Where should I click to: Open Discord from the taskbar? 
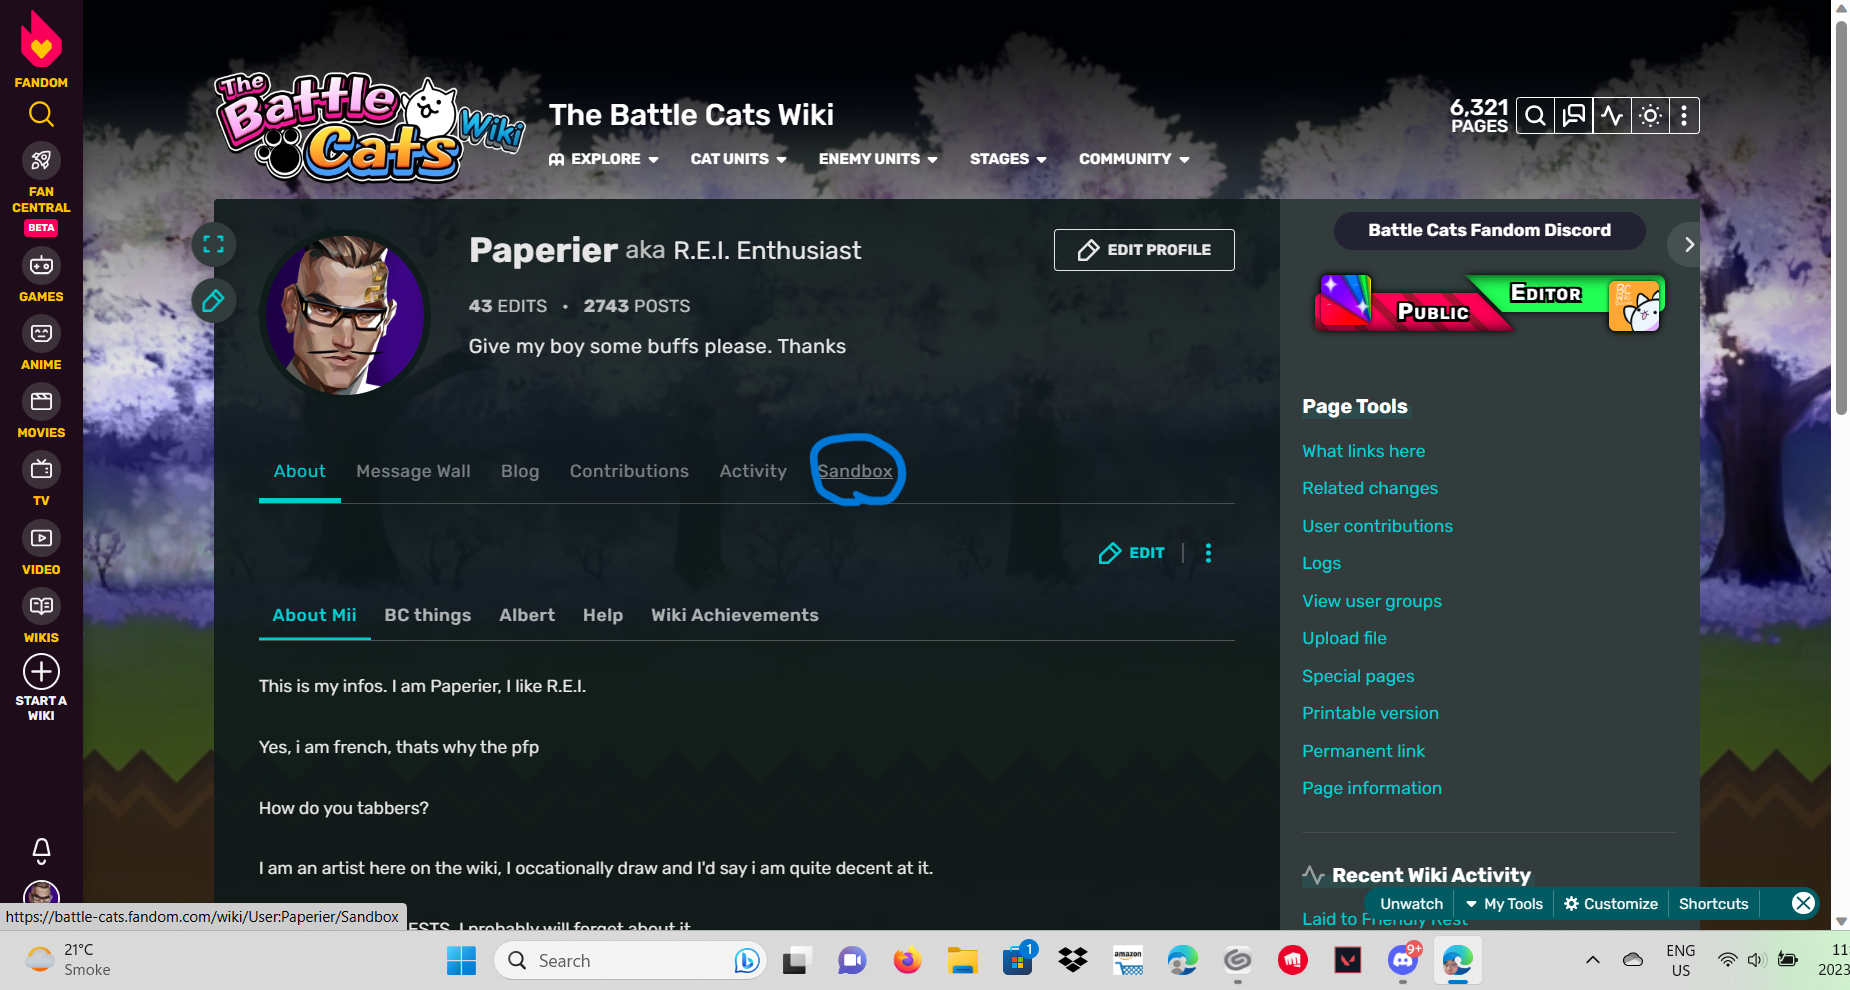tap(1403, 961)
